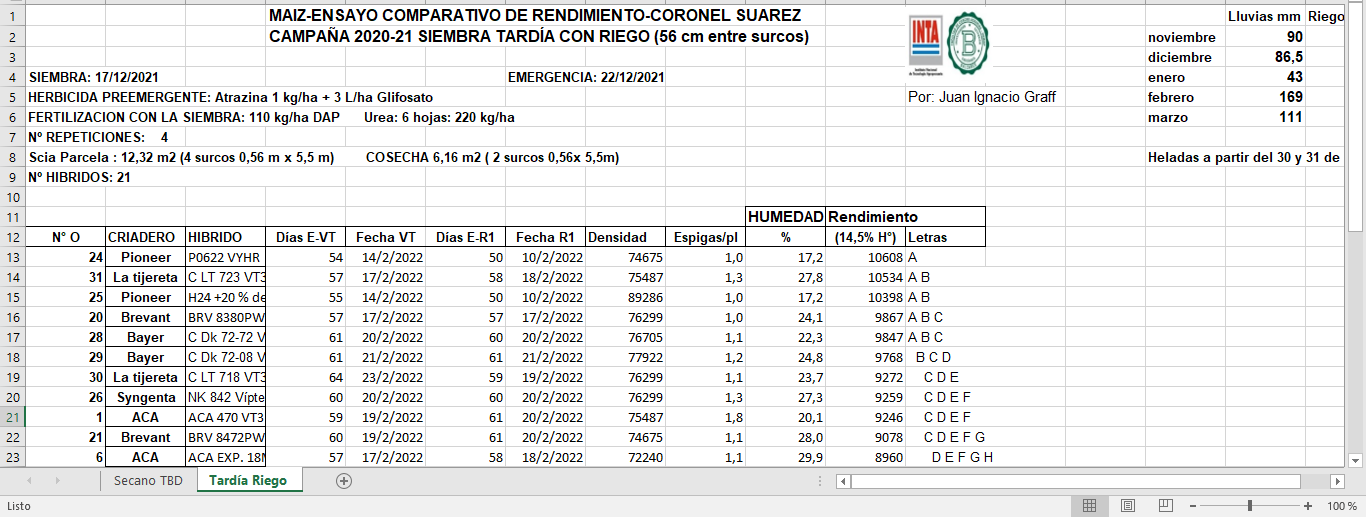This screenshot has width=1366, height=517.
Task: Go to previous sheet navigation arrow
Action: (x=29, y=481)
